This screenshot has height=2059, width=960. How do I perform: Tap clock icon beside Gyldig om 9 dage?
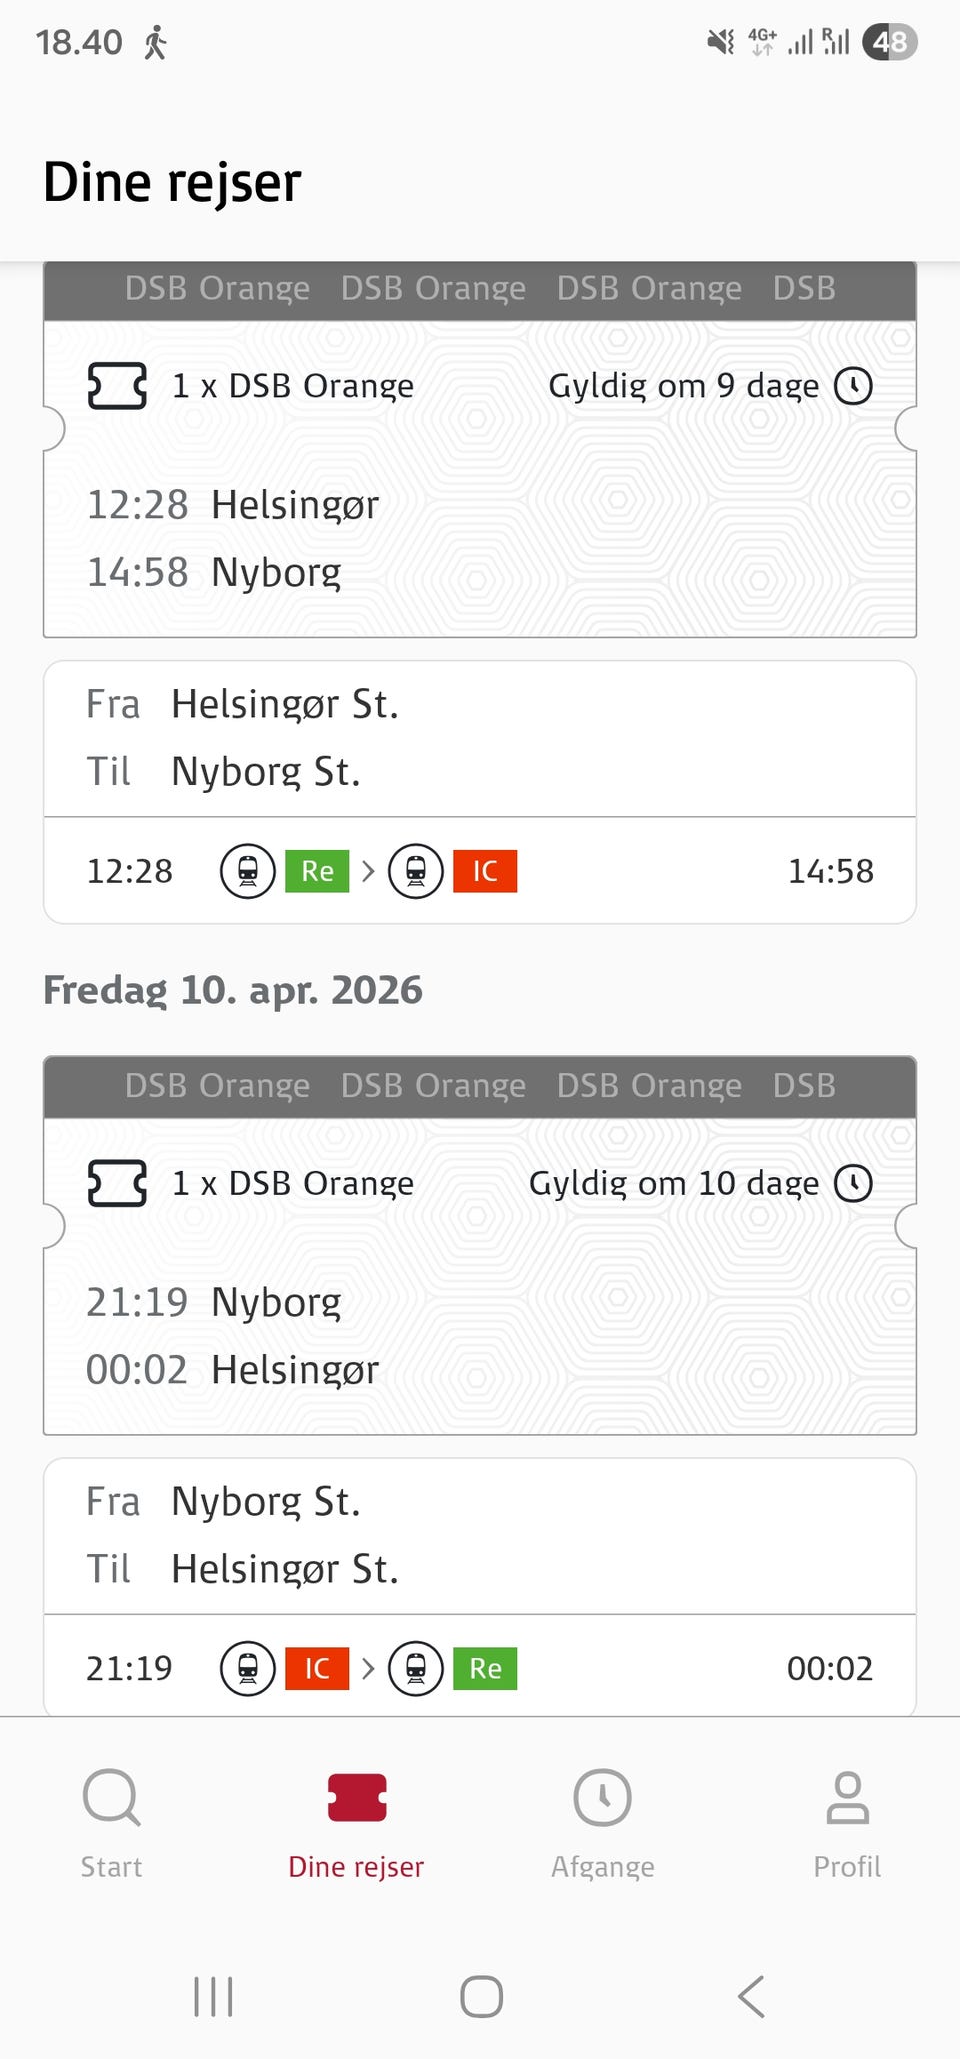point(854,386)
